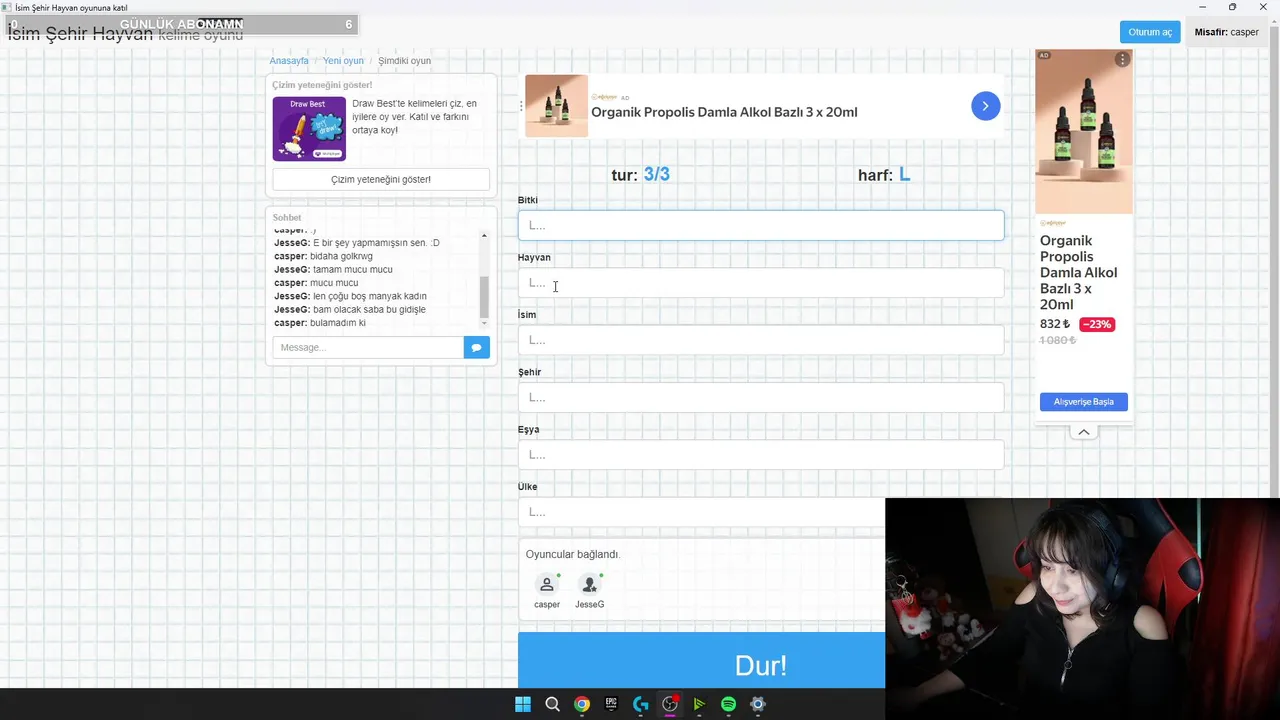Click the Misafir: casper user label
Screen dimensions: 1280x720
tap(1226, 32)
